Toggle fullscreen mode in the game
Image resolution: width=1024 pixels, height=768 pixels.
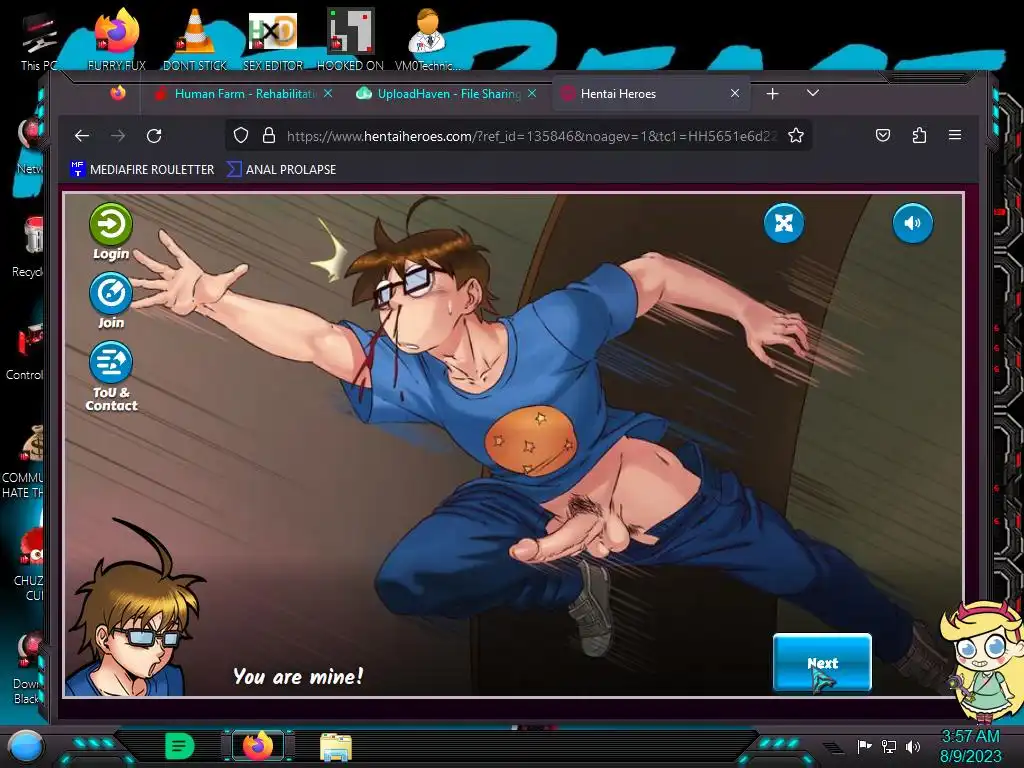click(x=784, y=223)
